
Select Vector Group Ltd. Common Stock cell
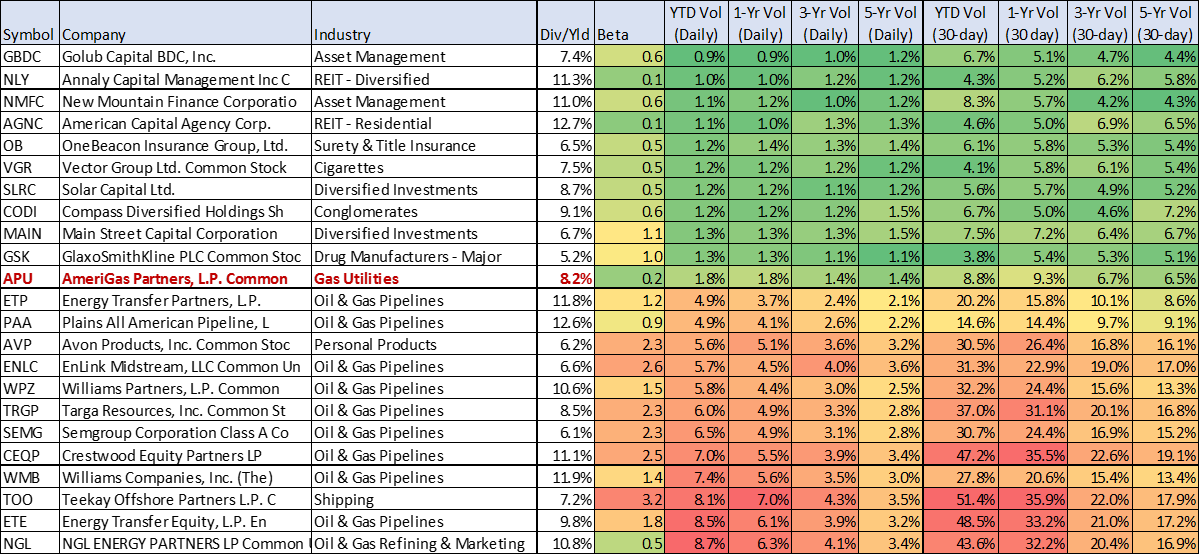[185, 168]
